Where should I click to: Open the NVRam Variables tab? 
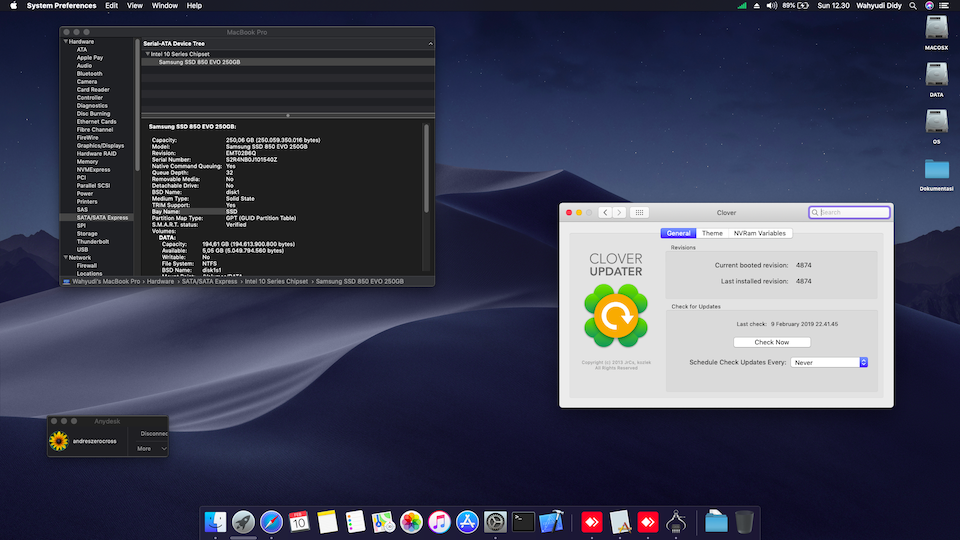coord(759,233)
